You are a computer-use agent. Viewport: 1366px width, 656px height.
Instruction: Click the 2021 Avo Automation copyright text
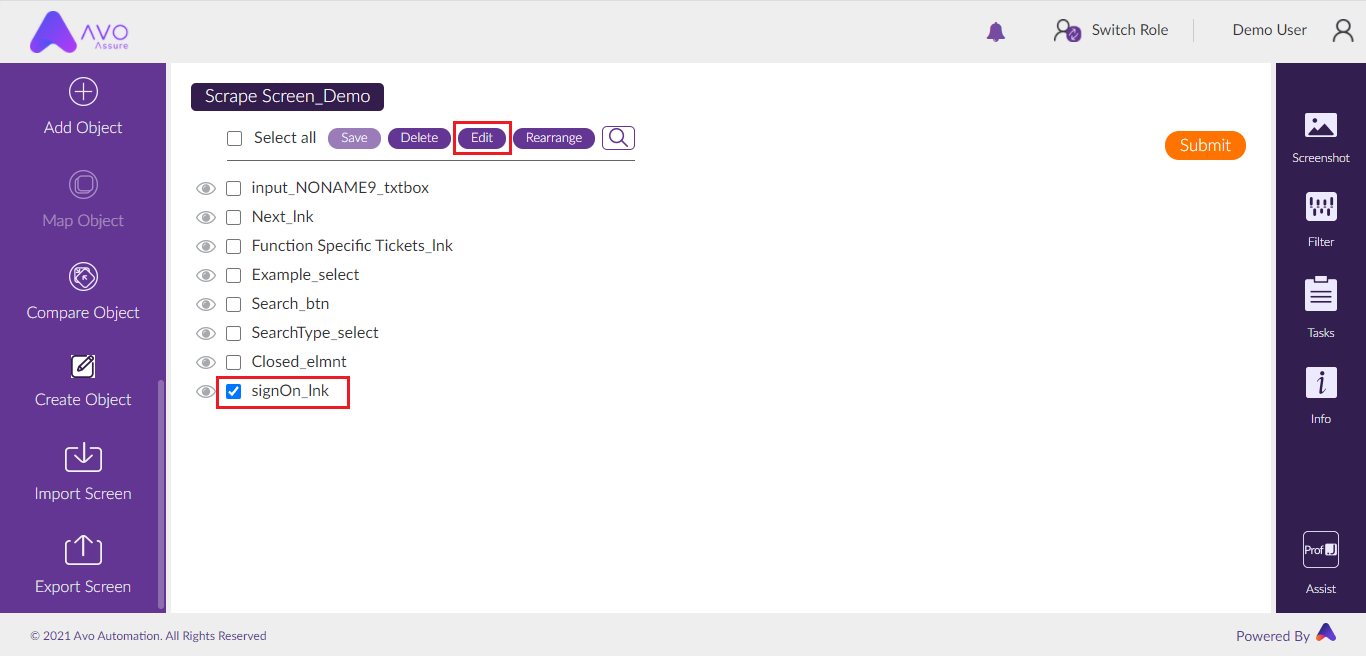148,635
